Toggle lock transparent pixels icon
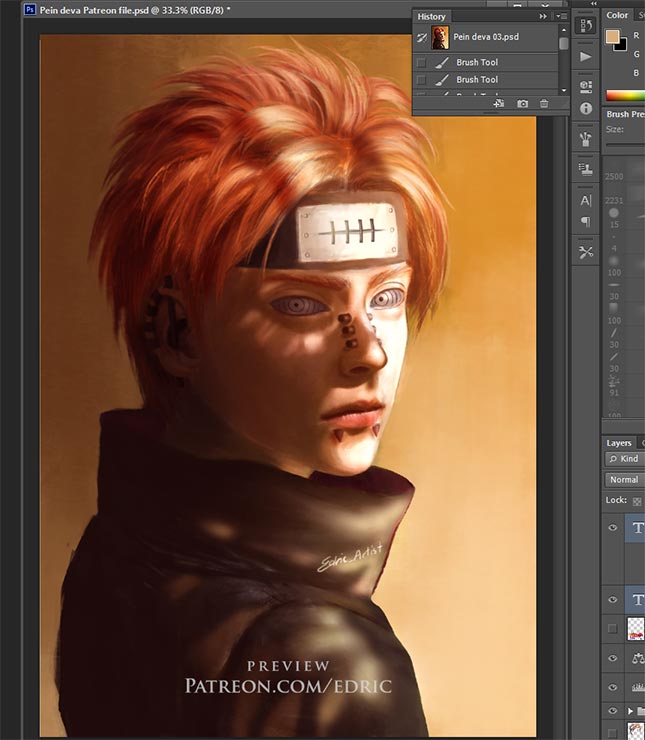Viewport: 645px width, 740px height. [637, 501]
